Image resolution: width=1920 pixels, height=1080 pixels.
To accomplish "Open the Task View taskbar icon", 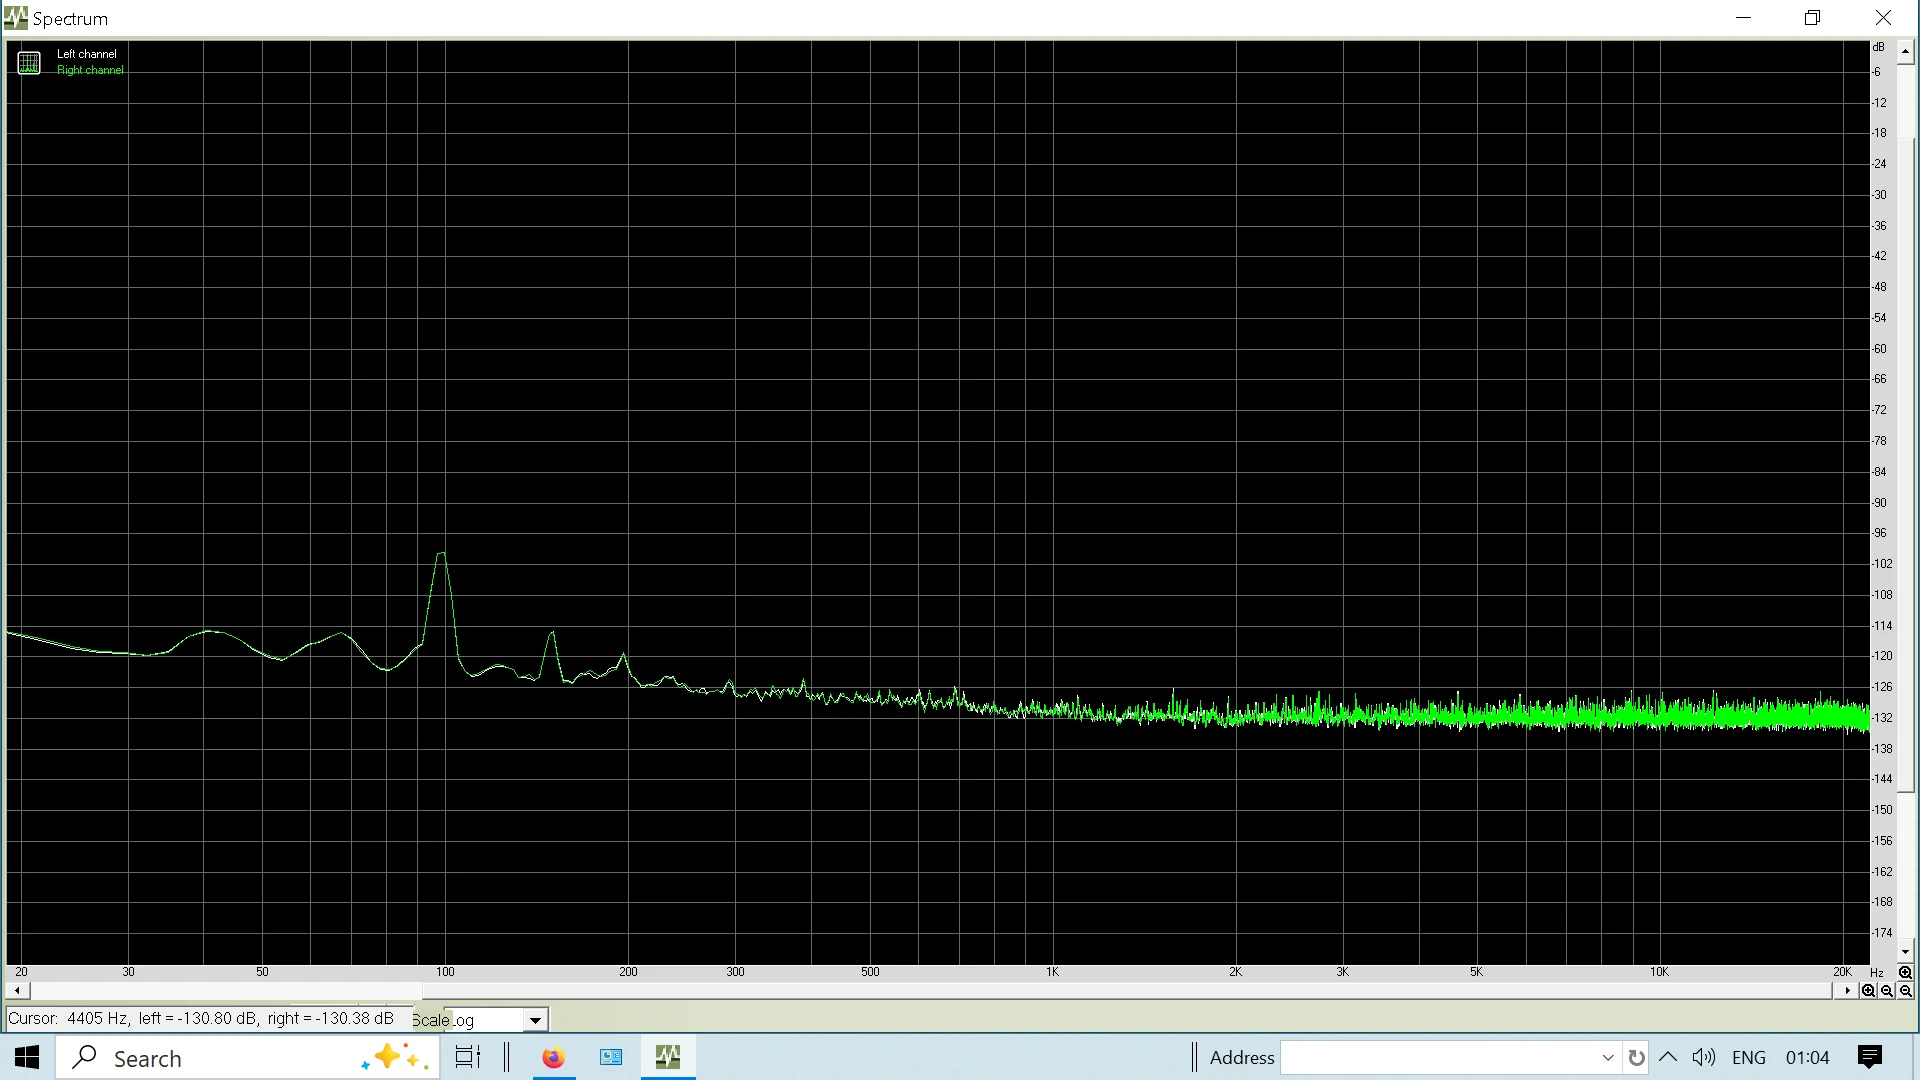I will click(x=467, y=1057).
